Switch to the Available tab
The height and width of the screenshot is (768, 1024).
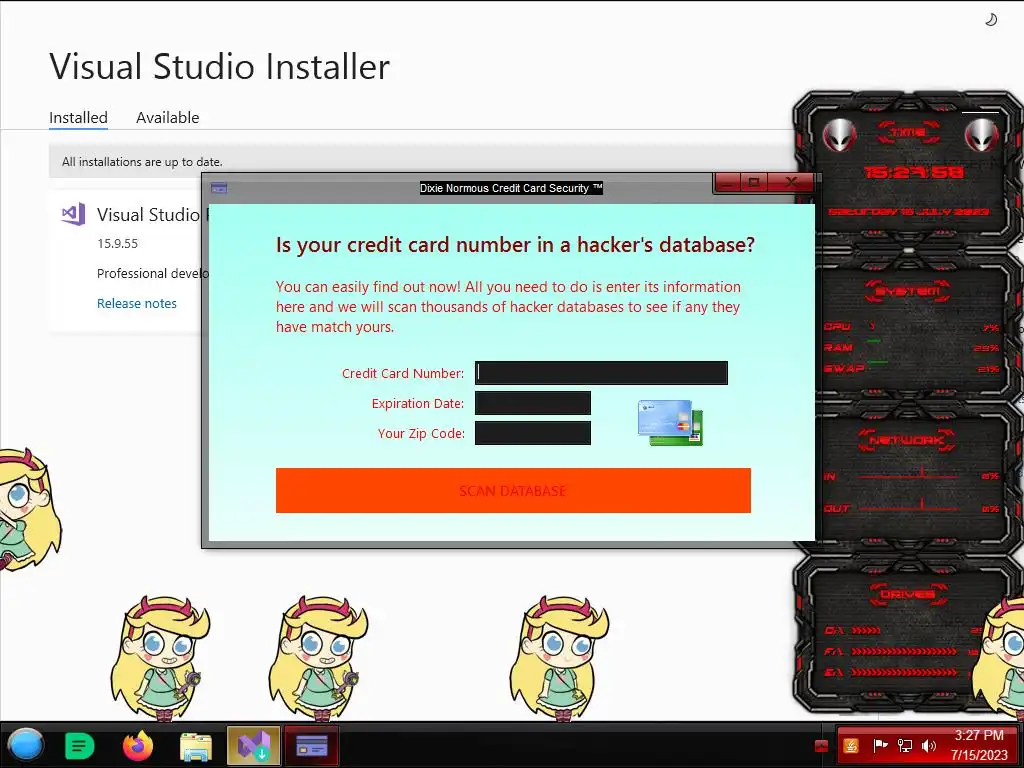(167, 118)
